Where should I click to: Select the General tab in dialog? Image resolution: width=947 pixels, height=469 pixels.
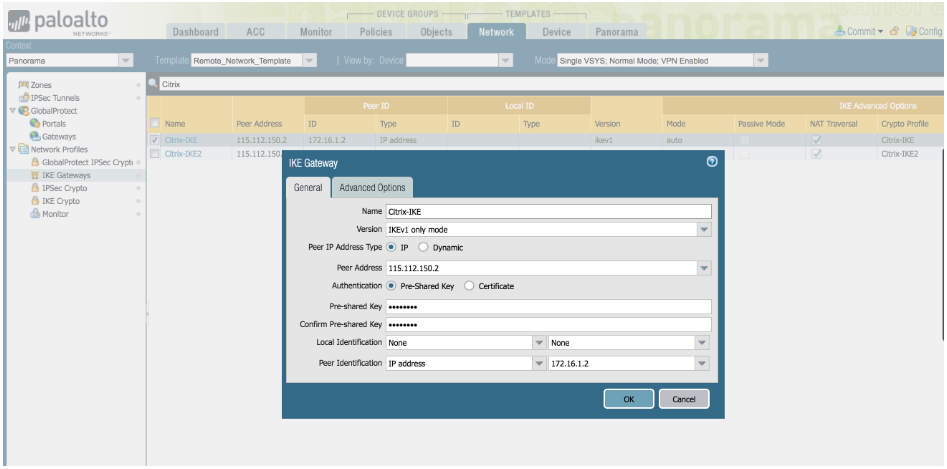[x=308, y=188]
